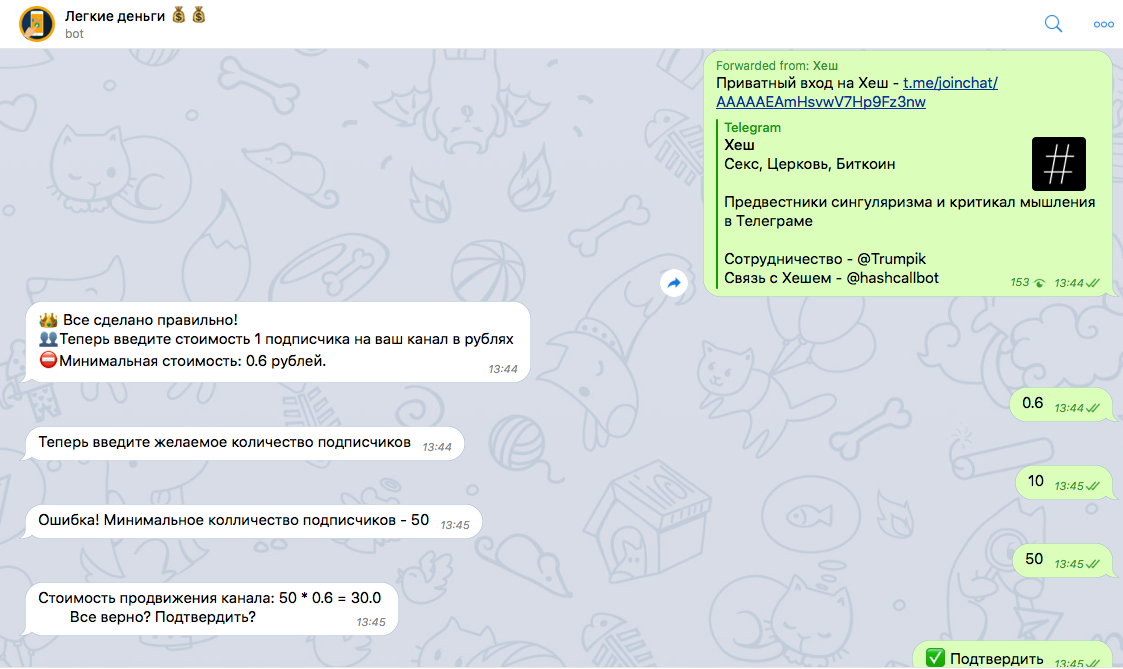Click the sent message '50'

tap(1061, 561)
